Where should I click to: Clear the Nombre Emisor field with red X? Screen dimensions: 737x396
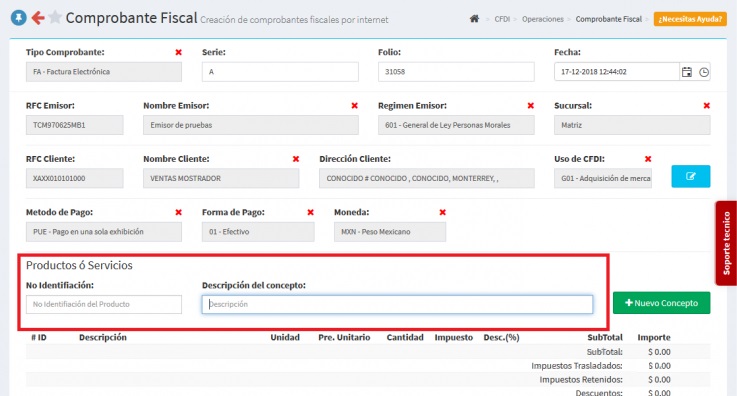coord(354,106)
